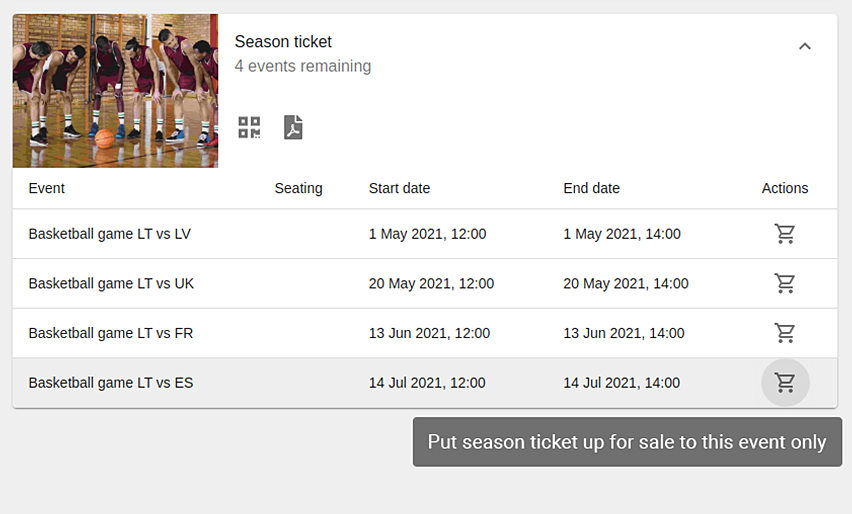Select the Basketball game LT vs LV row

click(110, 234)
